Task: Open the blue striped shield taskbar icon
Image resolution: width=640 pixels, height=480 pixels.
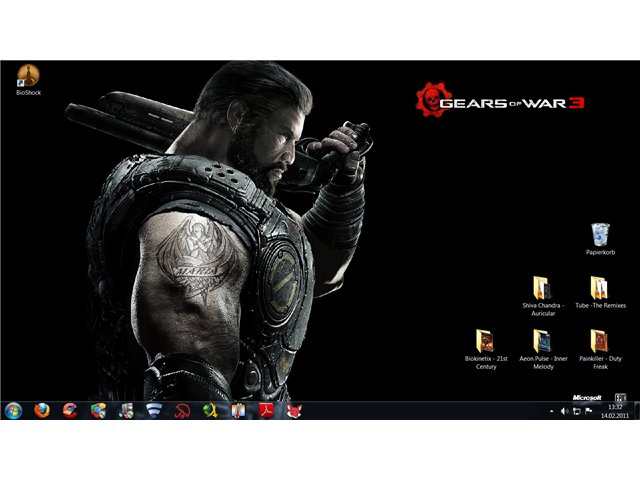Action: click(154, 411)
